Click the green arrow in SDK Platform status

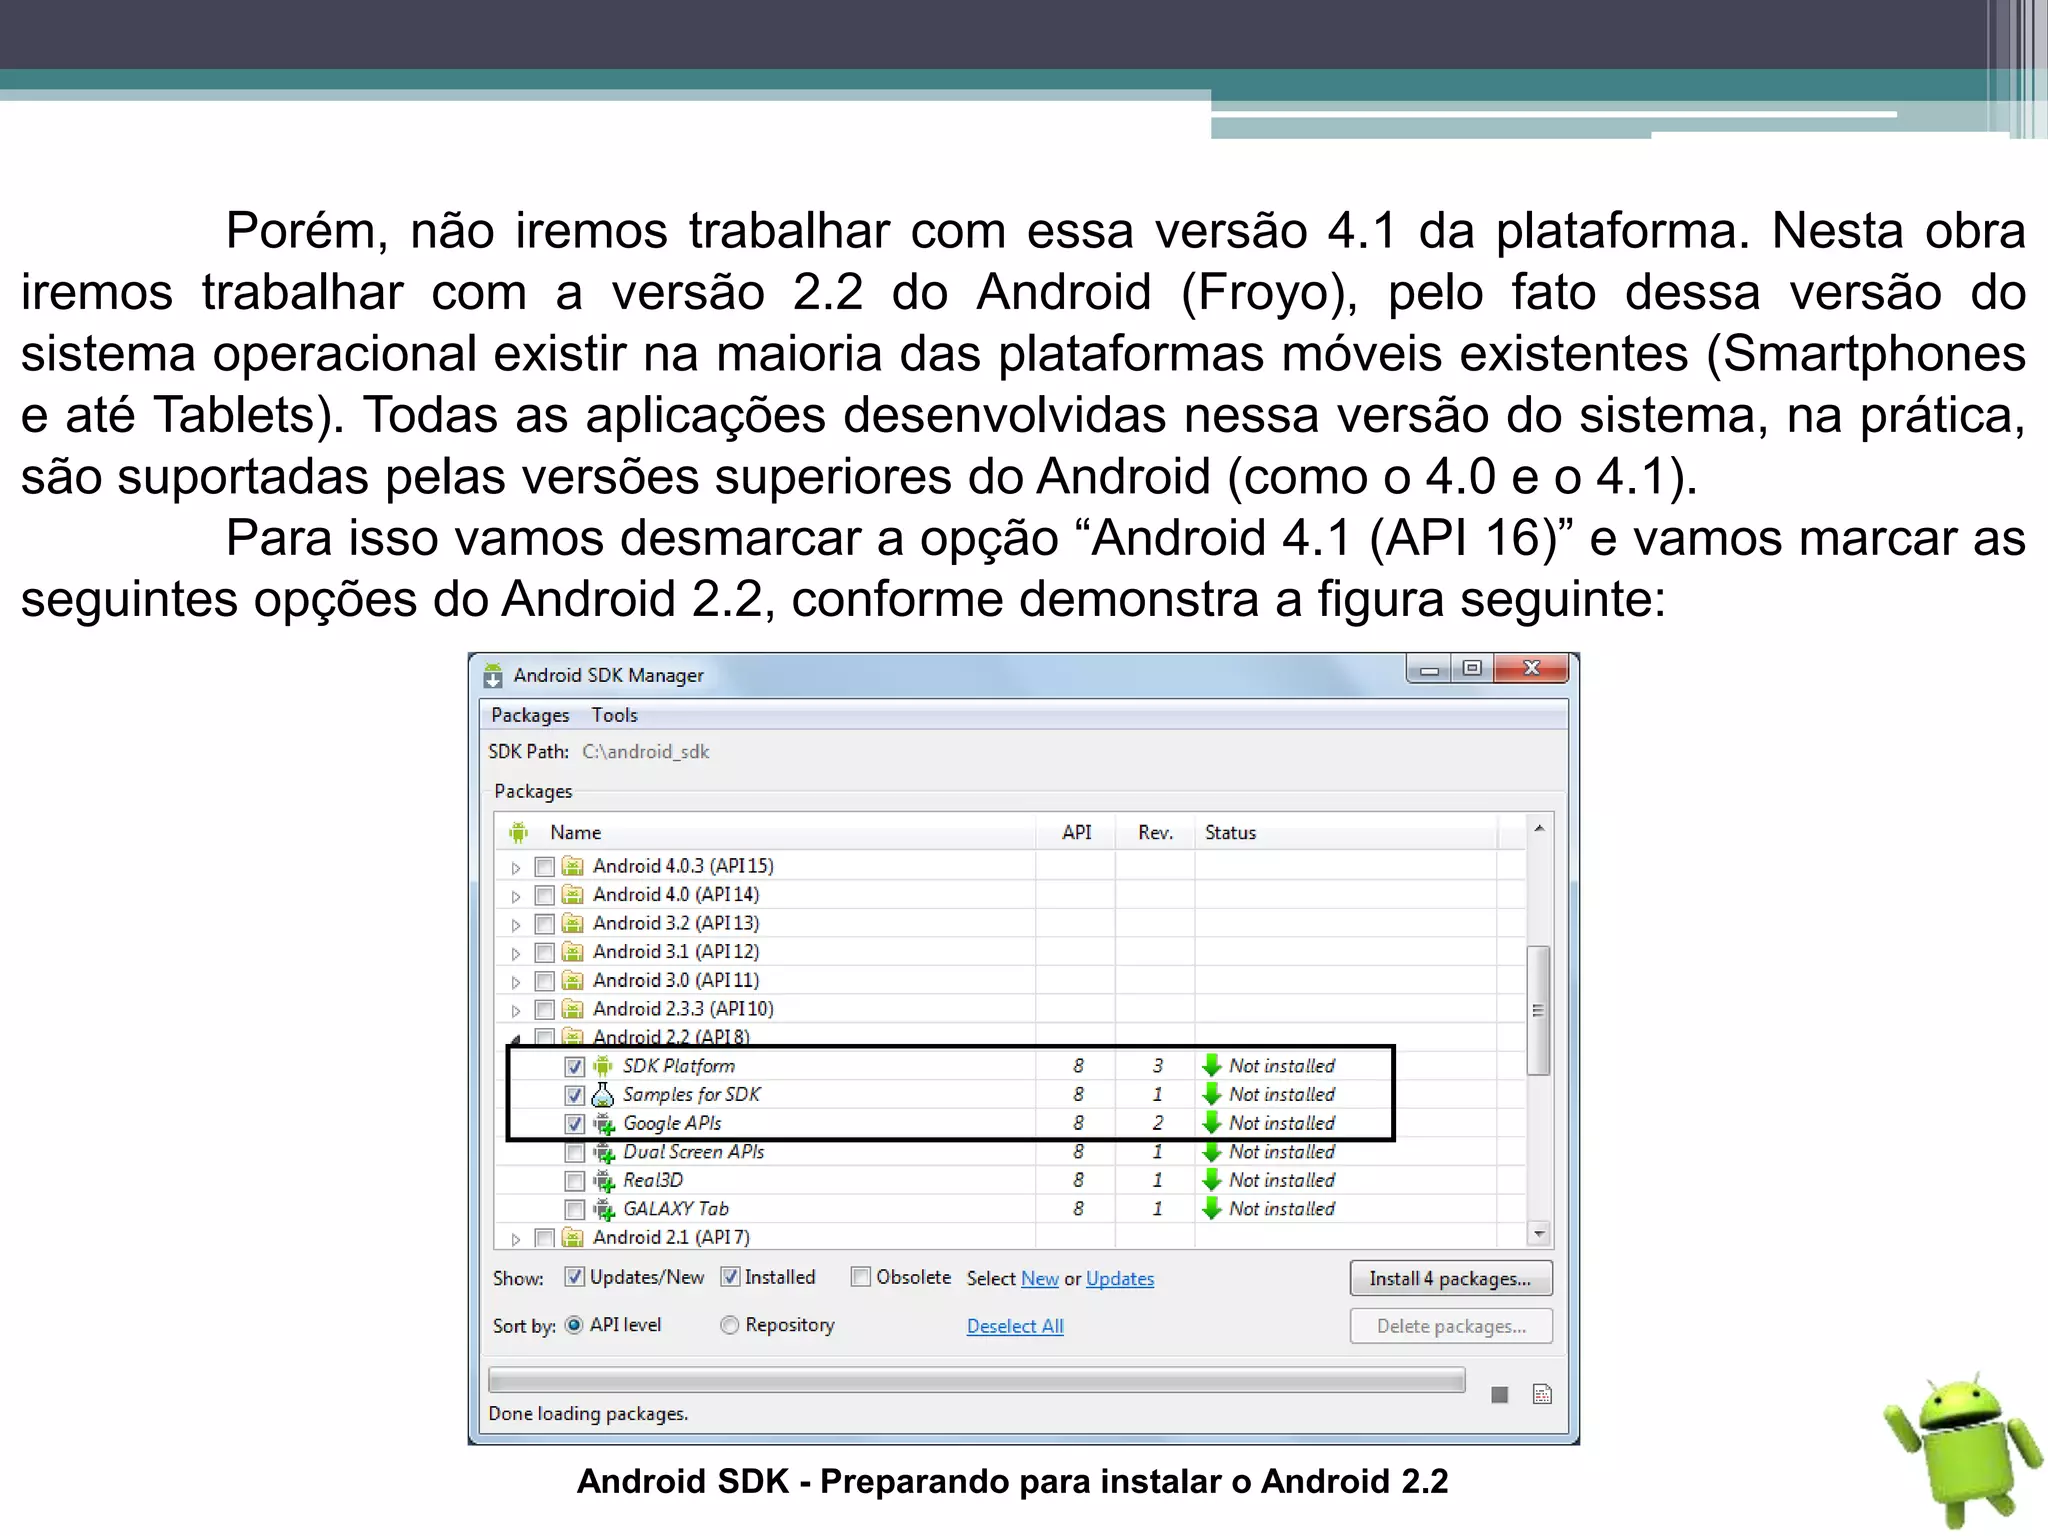click(x=1212, y=1066)
